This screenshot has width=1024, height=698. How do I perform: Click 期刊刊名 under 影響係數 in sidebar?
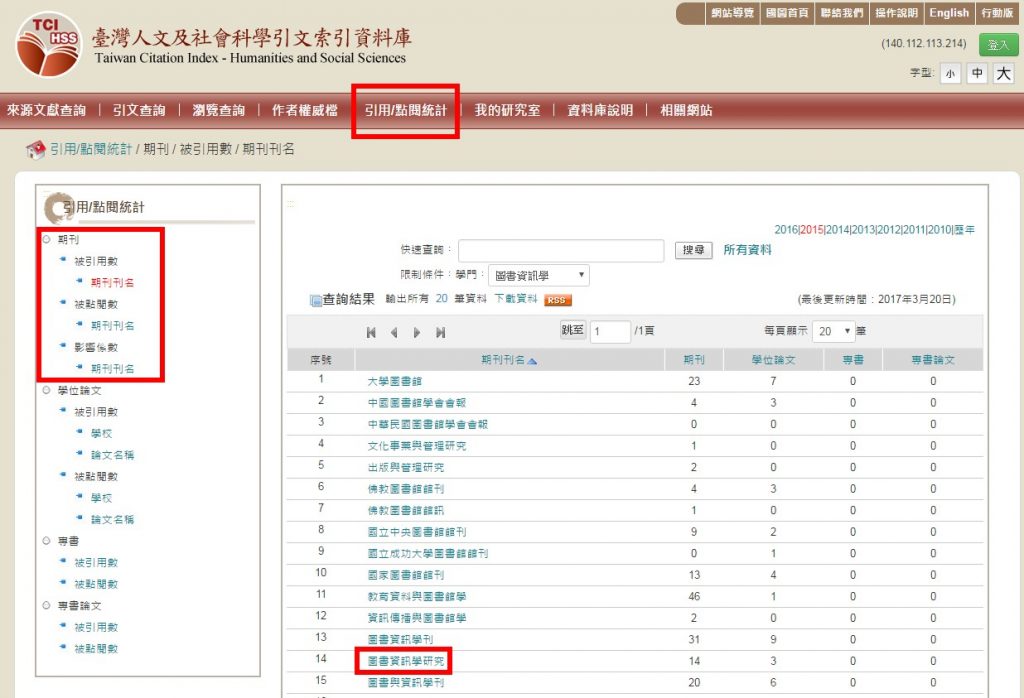(x=112, y=369)
